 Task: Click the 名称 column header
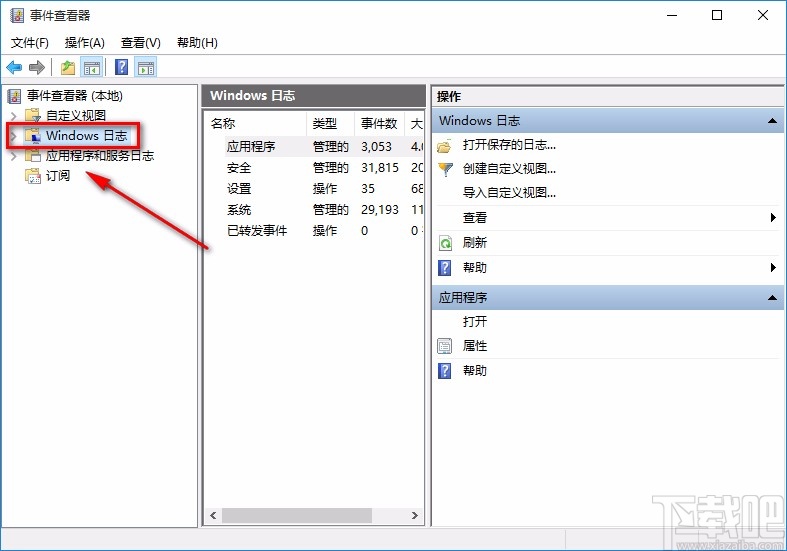(256, 123)
